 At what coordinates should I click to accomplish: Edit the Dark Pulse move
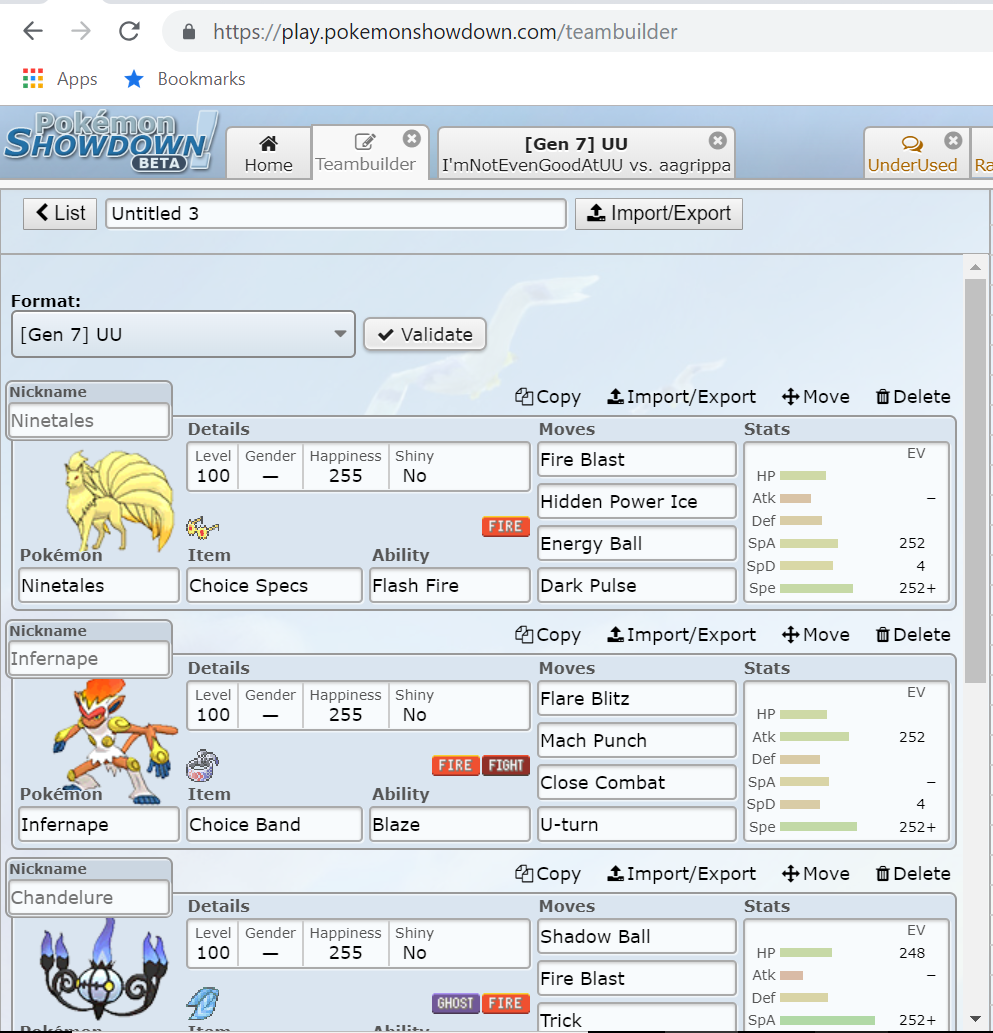[637, 585]
